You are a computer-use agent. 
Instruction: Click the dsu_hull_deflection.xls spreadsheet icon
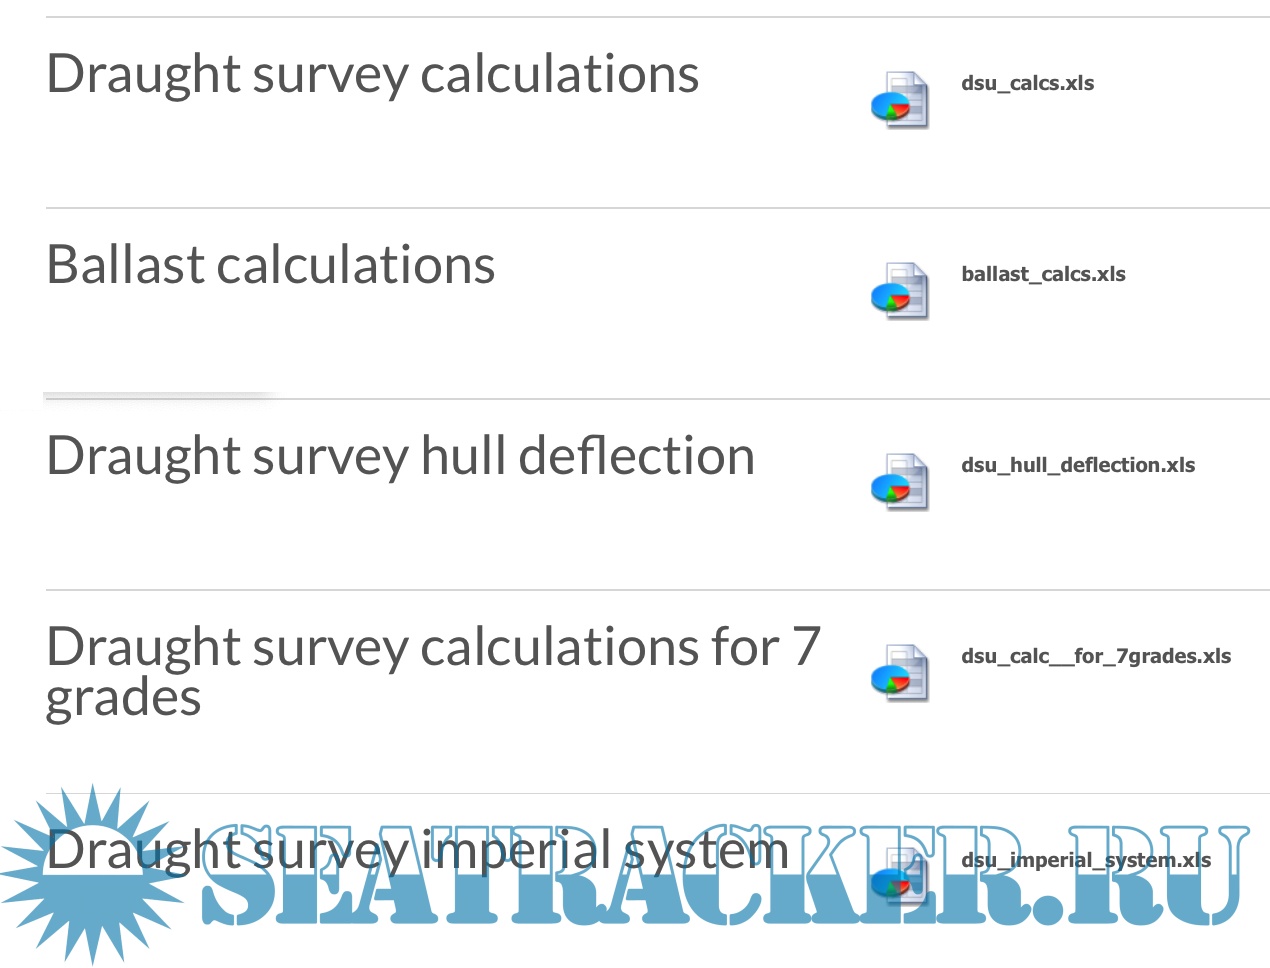pos(900,481)
